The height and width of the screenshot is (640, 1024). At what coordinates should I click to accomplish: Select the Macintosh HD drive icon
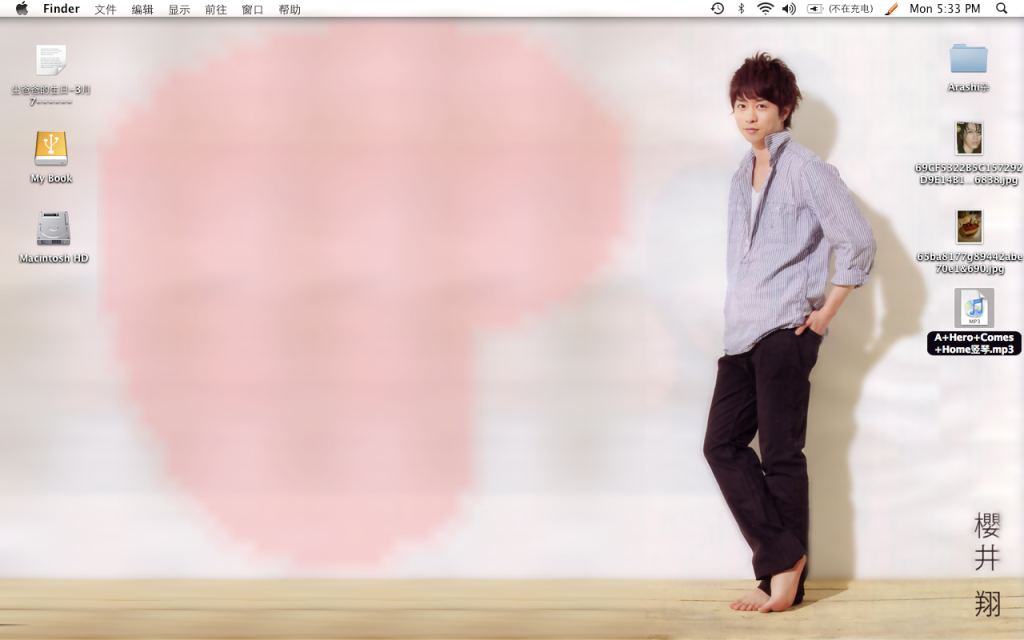click(x=53, y=228)
